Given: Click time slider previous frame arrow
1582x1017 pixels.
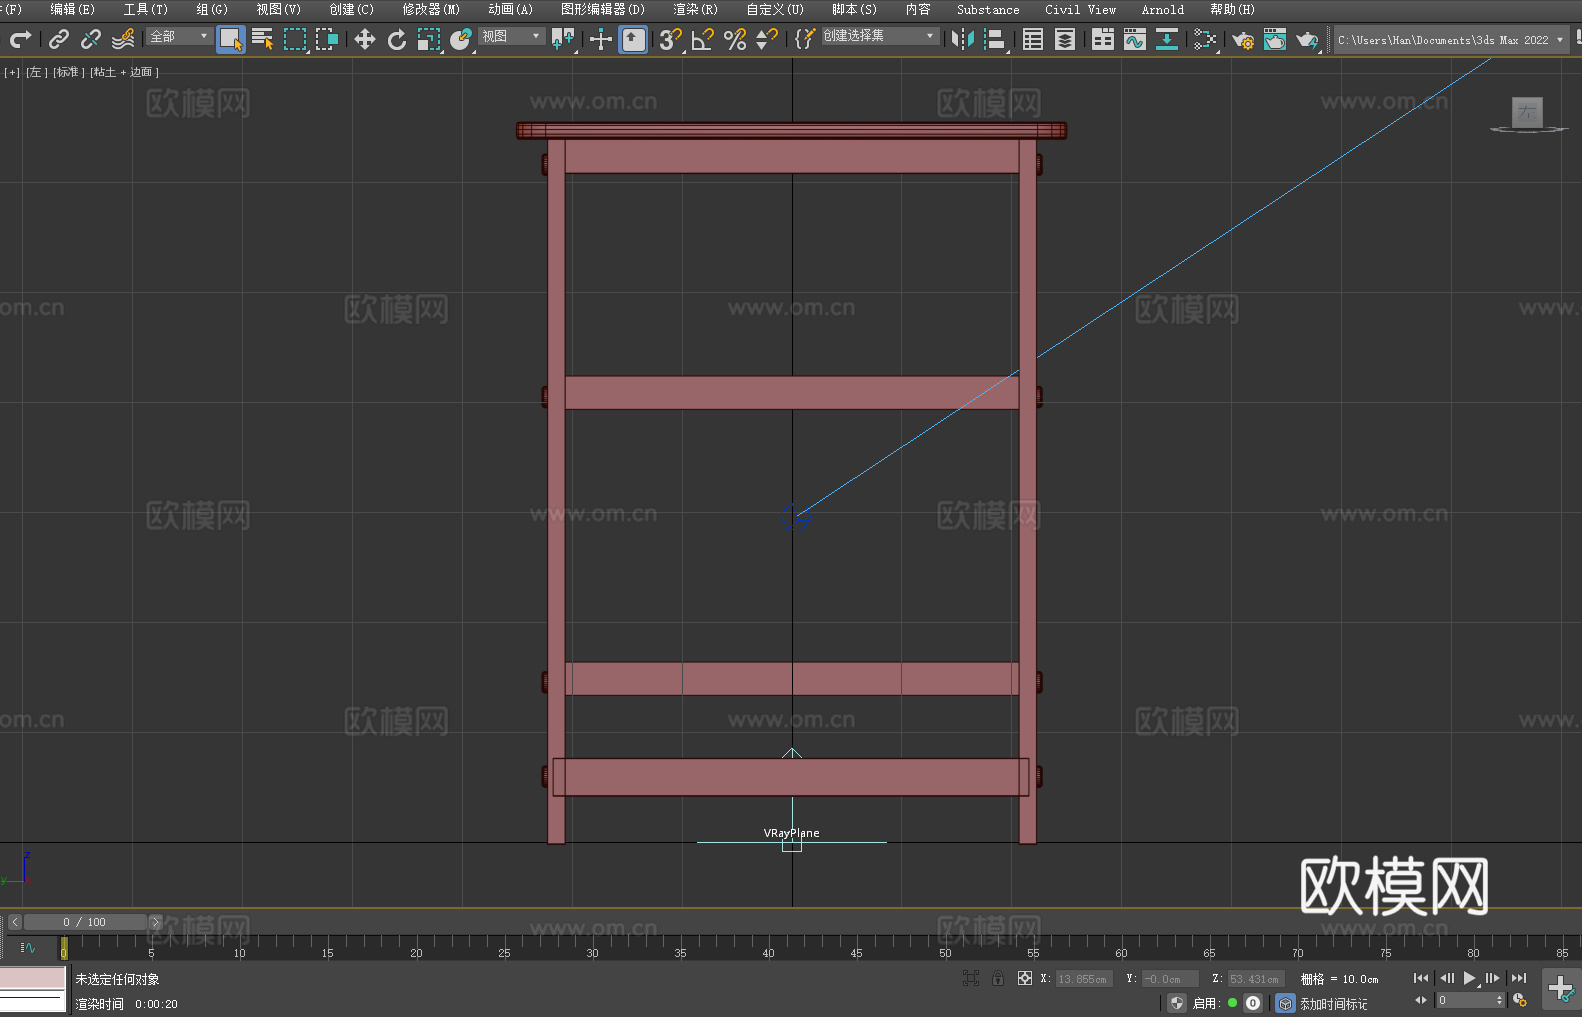Looking at the screenshot, I should click(x=14, y=922).
